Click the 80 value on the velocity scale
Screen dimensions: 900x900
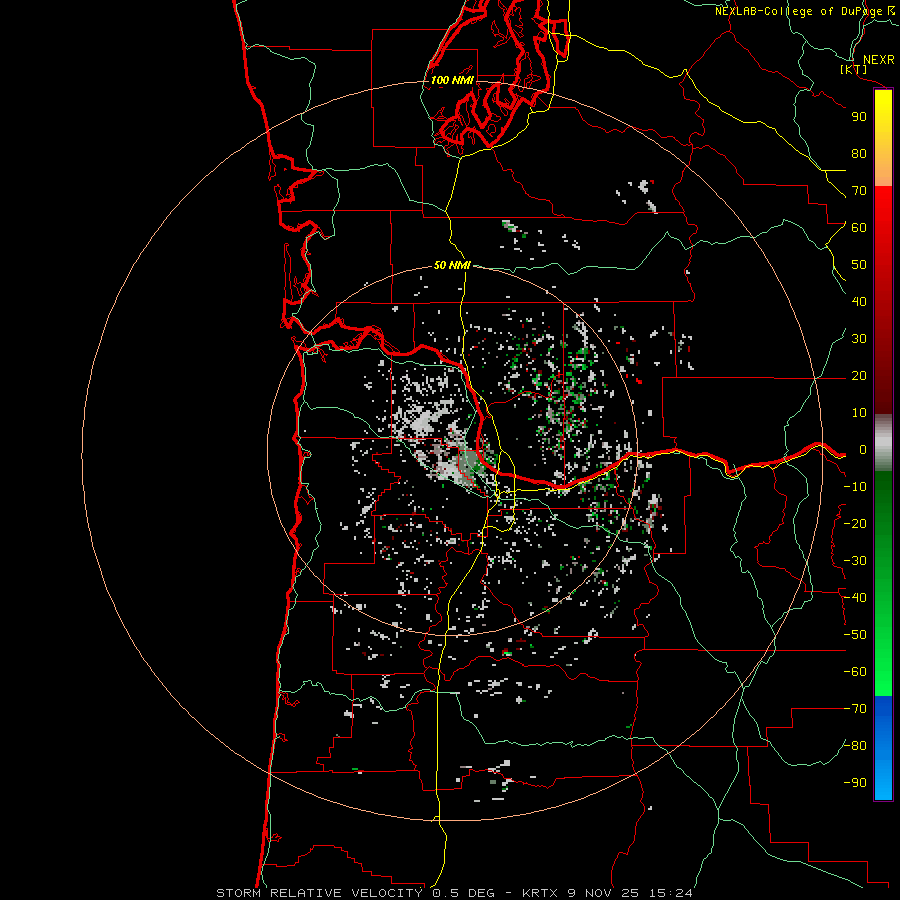point(859,154)
